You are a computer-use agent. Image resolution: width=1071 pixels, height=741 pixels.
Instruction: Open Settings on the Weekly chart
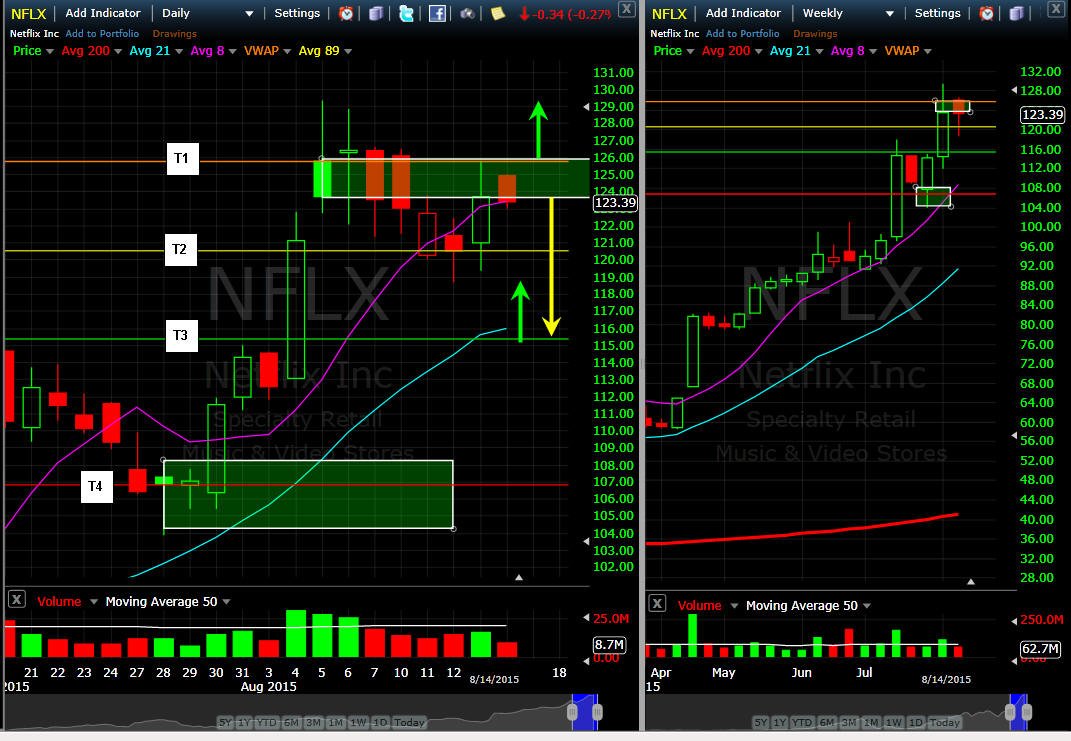(937, 13)
